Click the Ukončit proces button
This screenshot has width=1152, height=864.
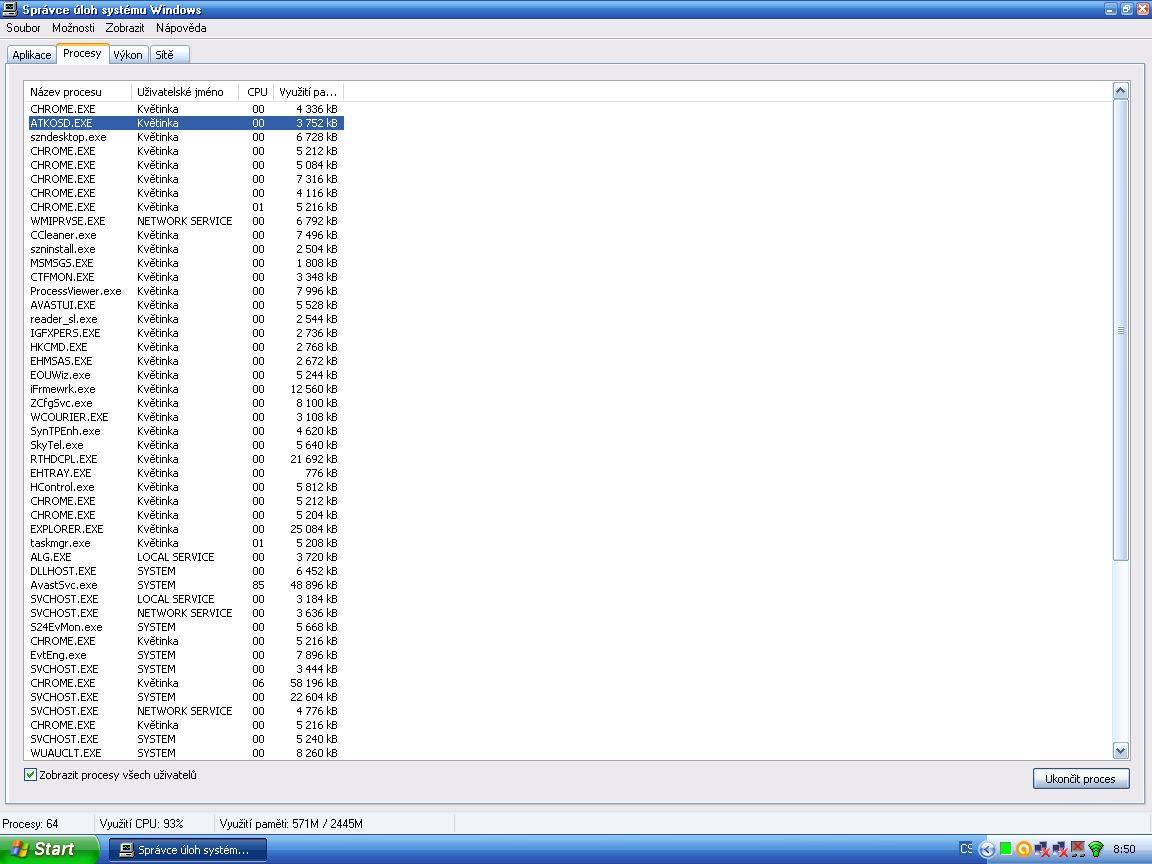coord(1081,779)
